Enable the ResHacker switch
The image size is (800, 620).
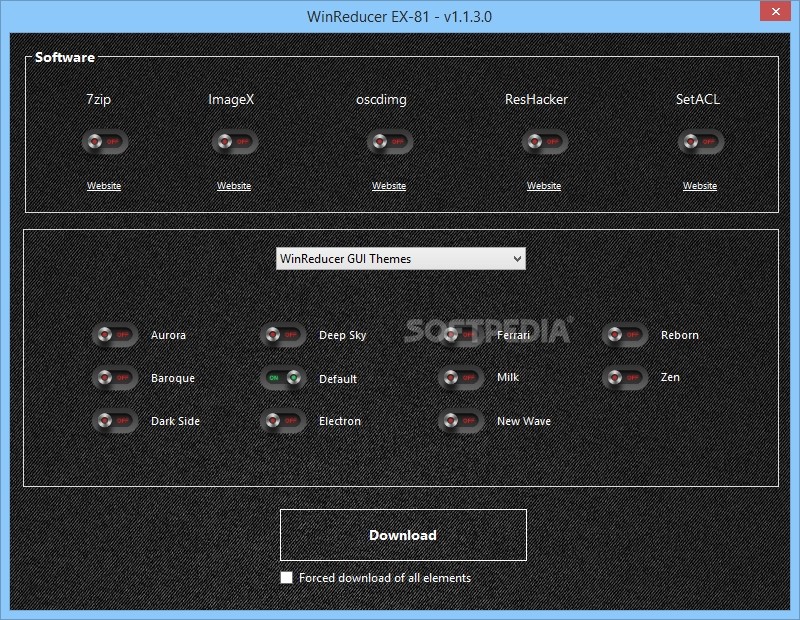[544, 141]
